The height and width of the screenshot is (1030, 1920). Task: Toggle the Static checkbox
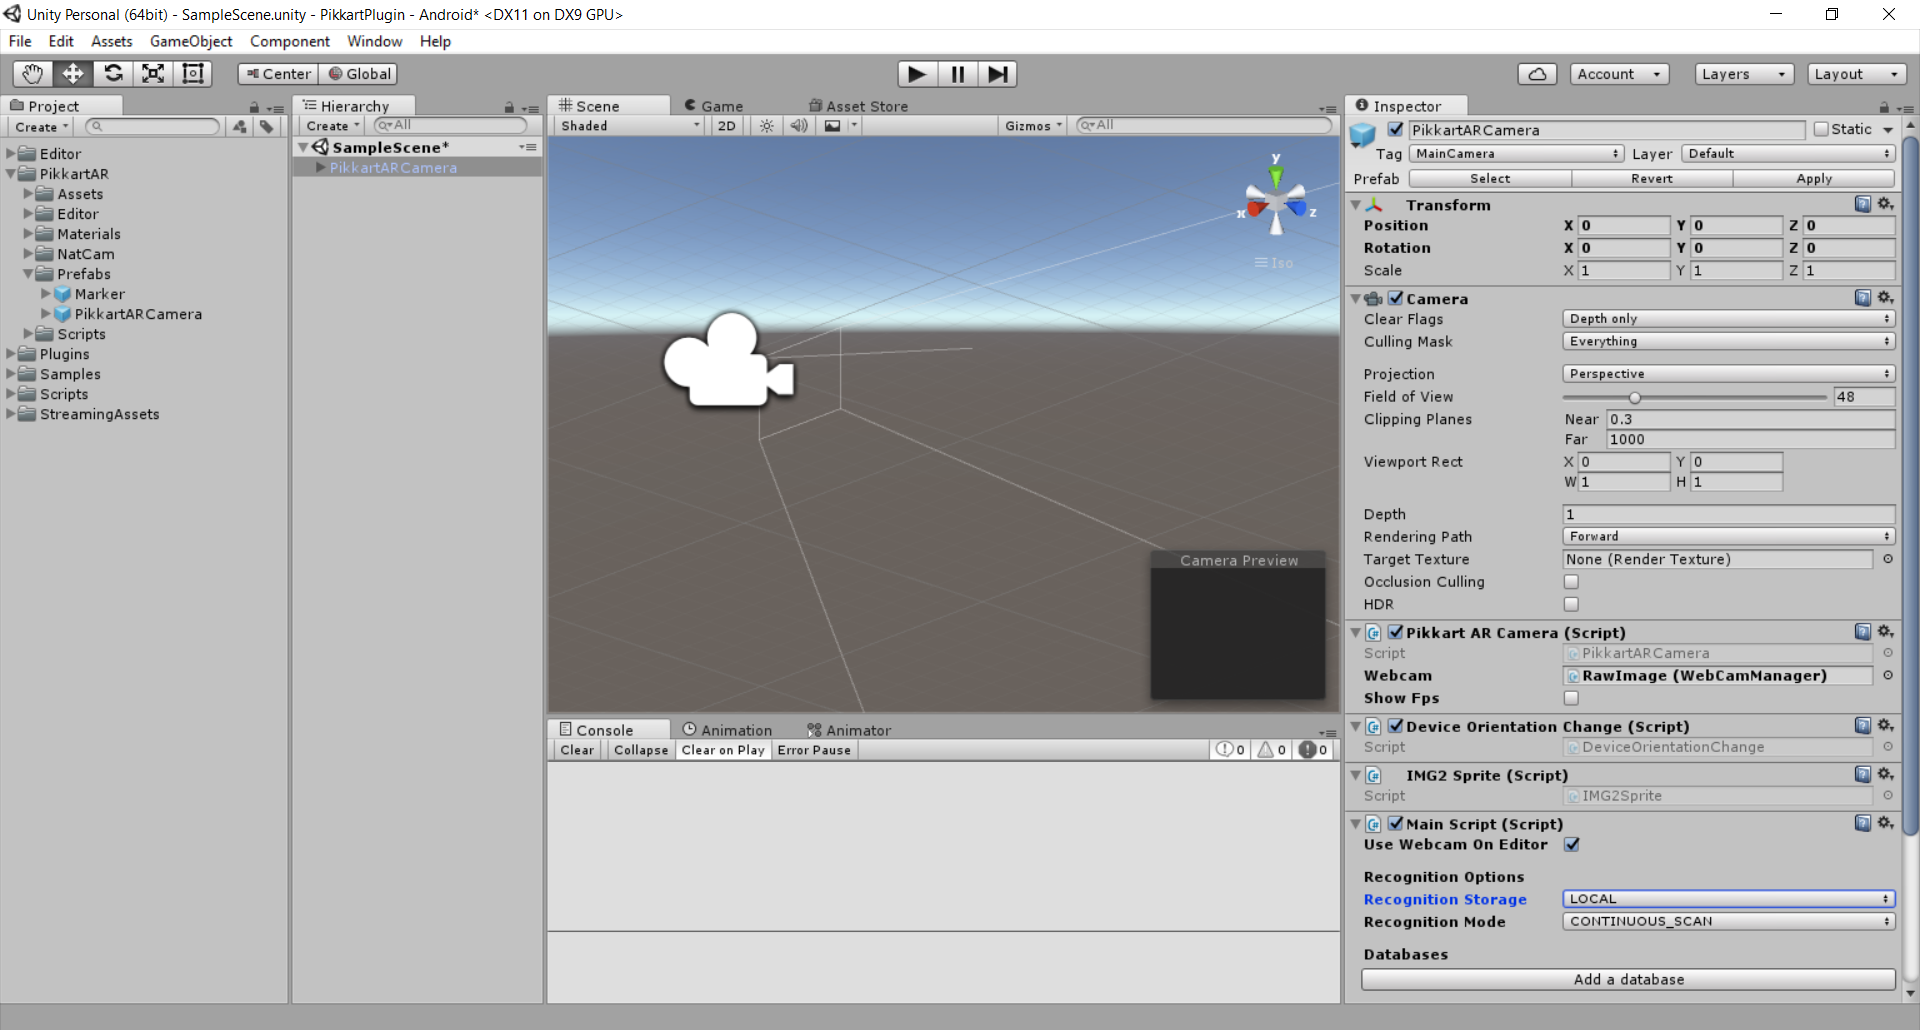pyautogui.click(x=1821, y=129)
